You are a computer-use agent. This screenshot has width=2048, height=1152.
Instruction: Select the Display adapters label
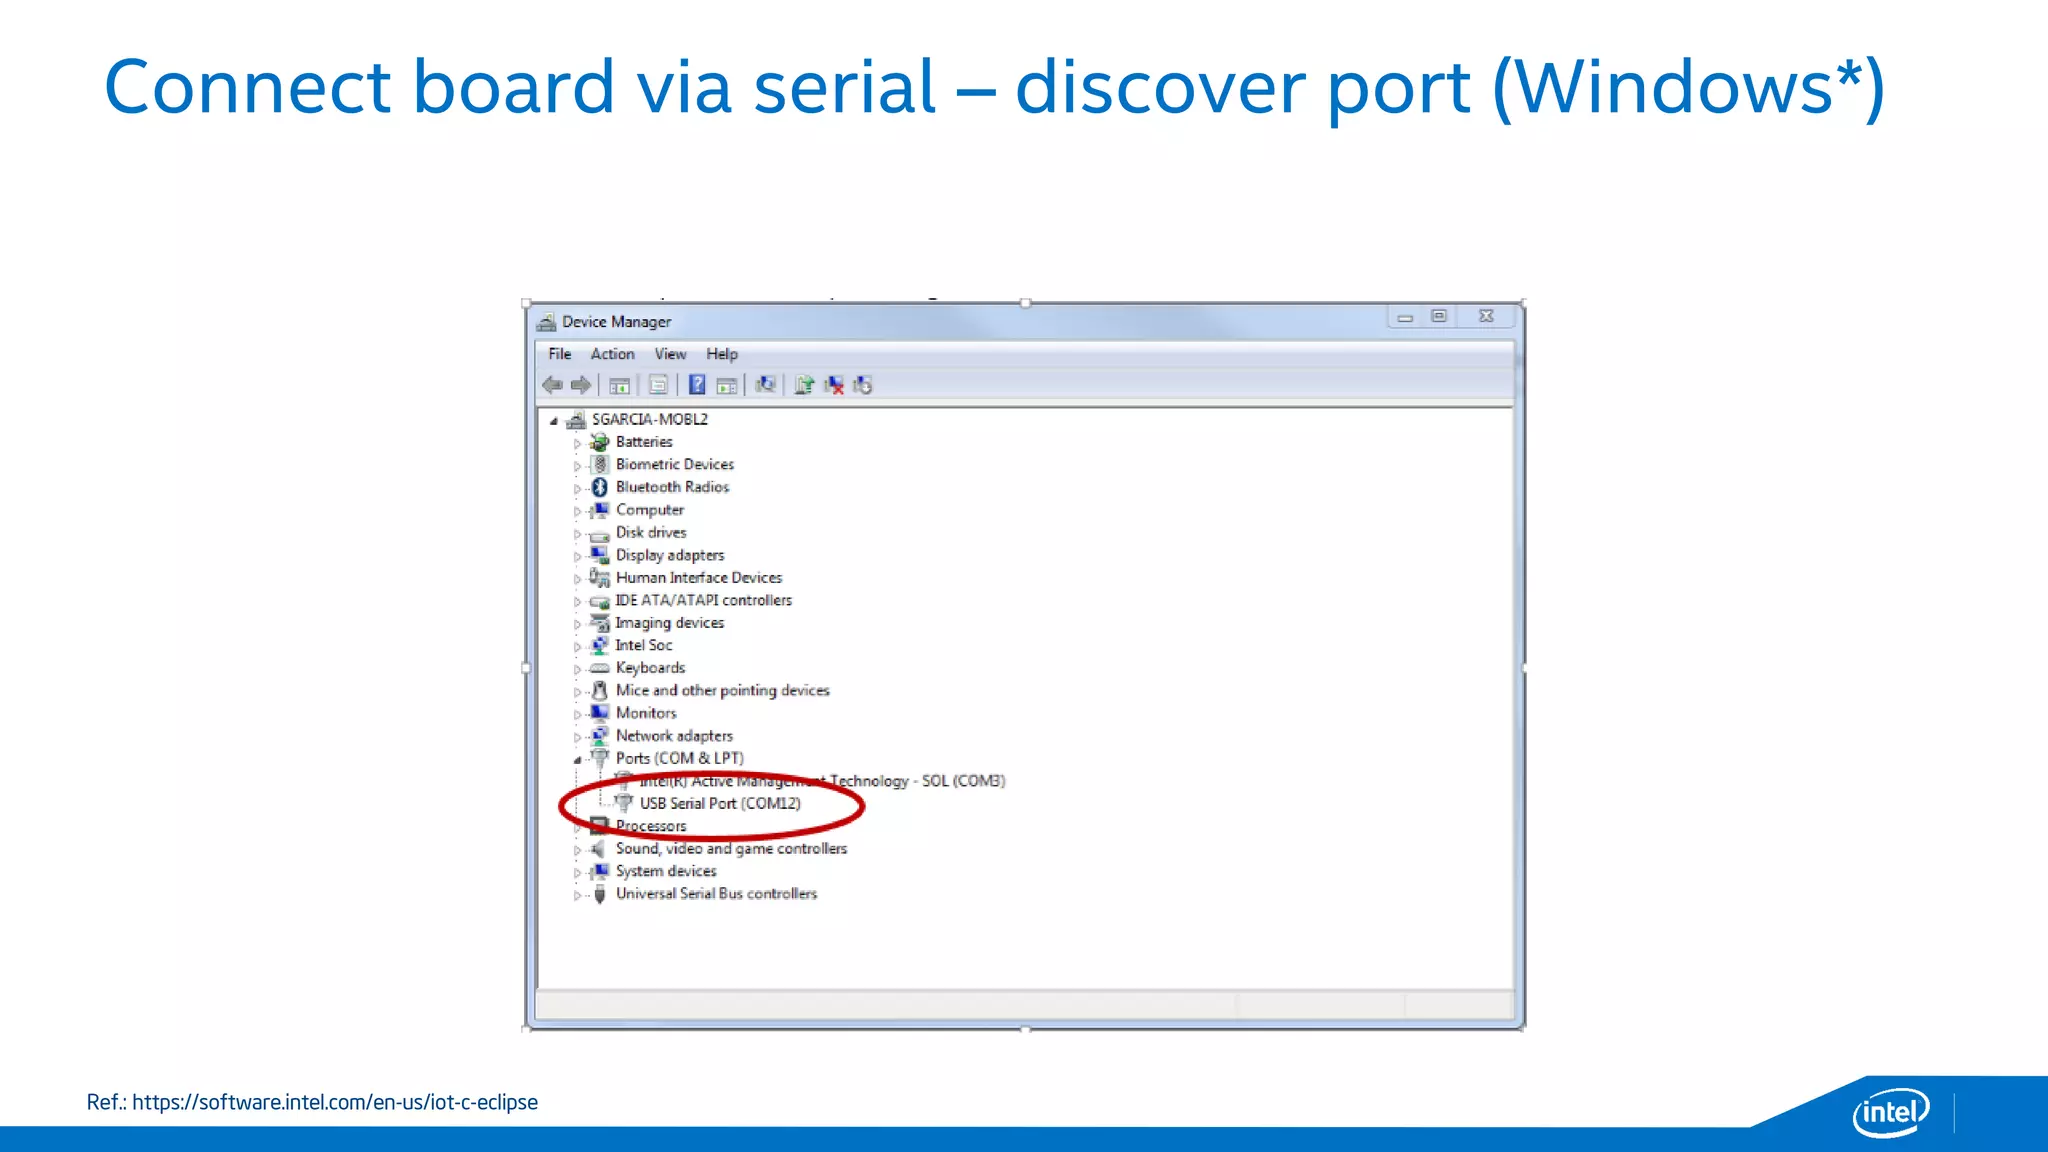coord(670,555)
